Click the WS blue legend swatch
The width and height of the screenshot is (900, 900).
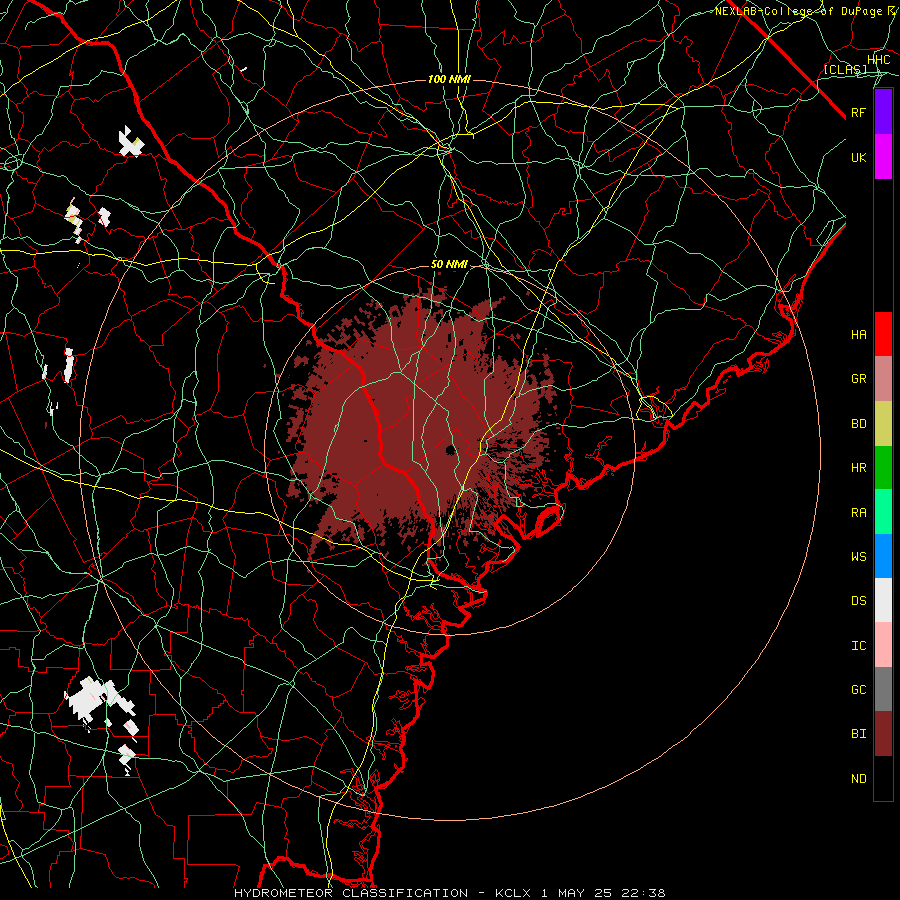click(x=883, y=556)
